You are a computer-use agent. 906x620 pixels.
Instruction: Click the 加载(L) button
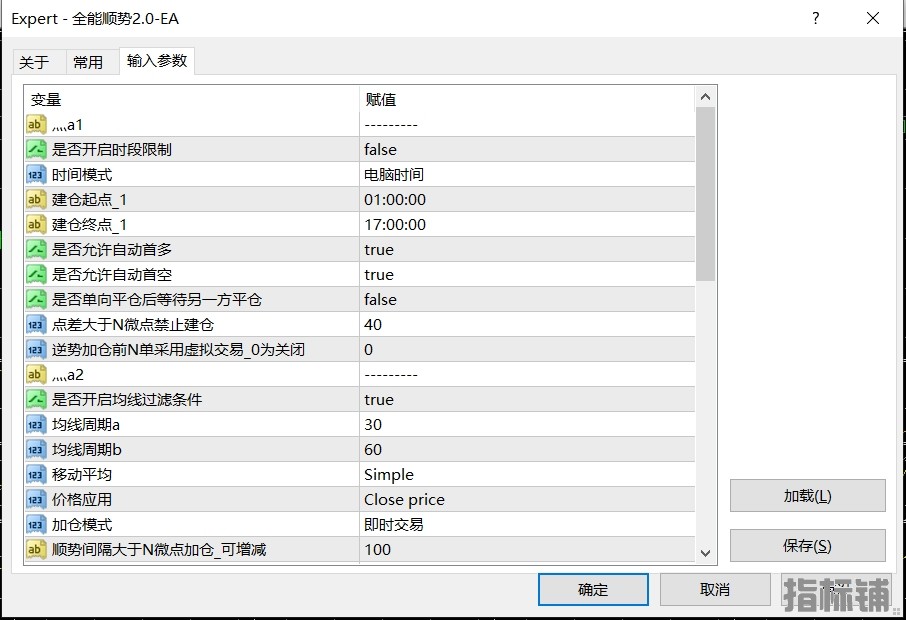pyautogui.click(x=807, y=496)
